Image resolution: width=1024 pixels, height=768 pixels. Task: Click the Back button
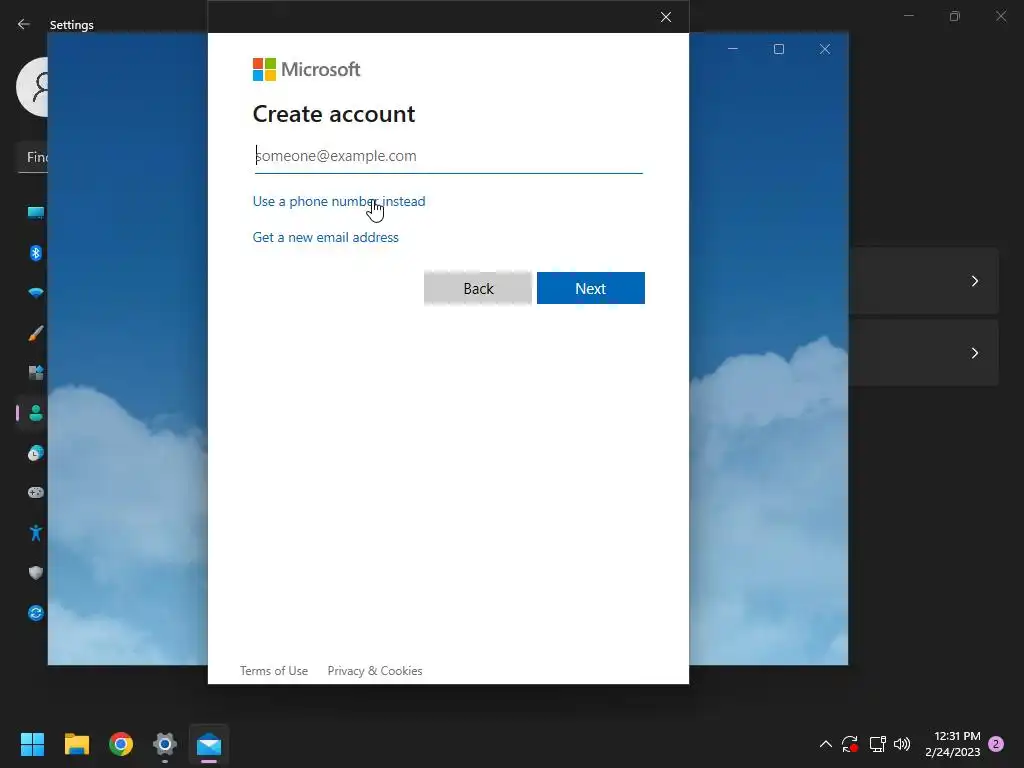[x=478, y=288]
